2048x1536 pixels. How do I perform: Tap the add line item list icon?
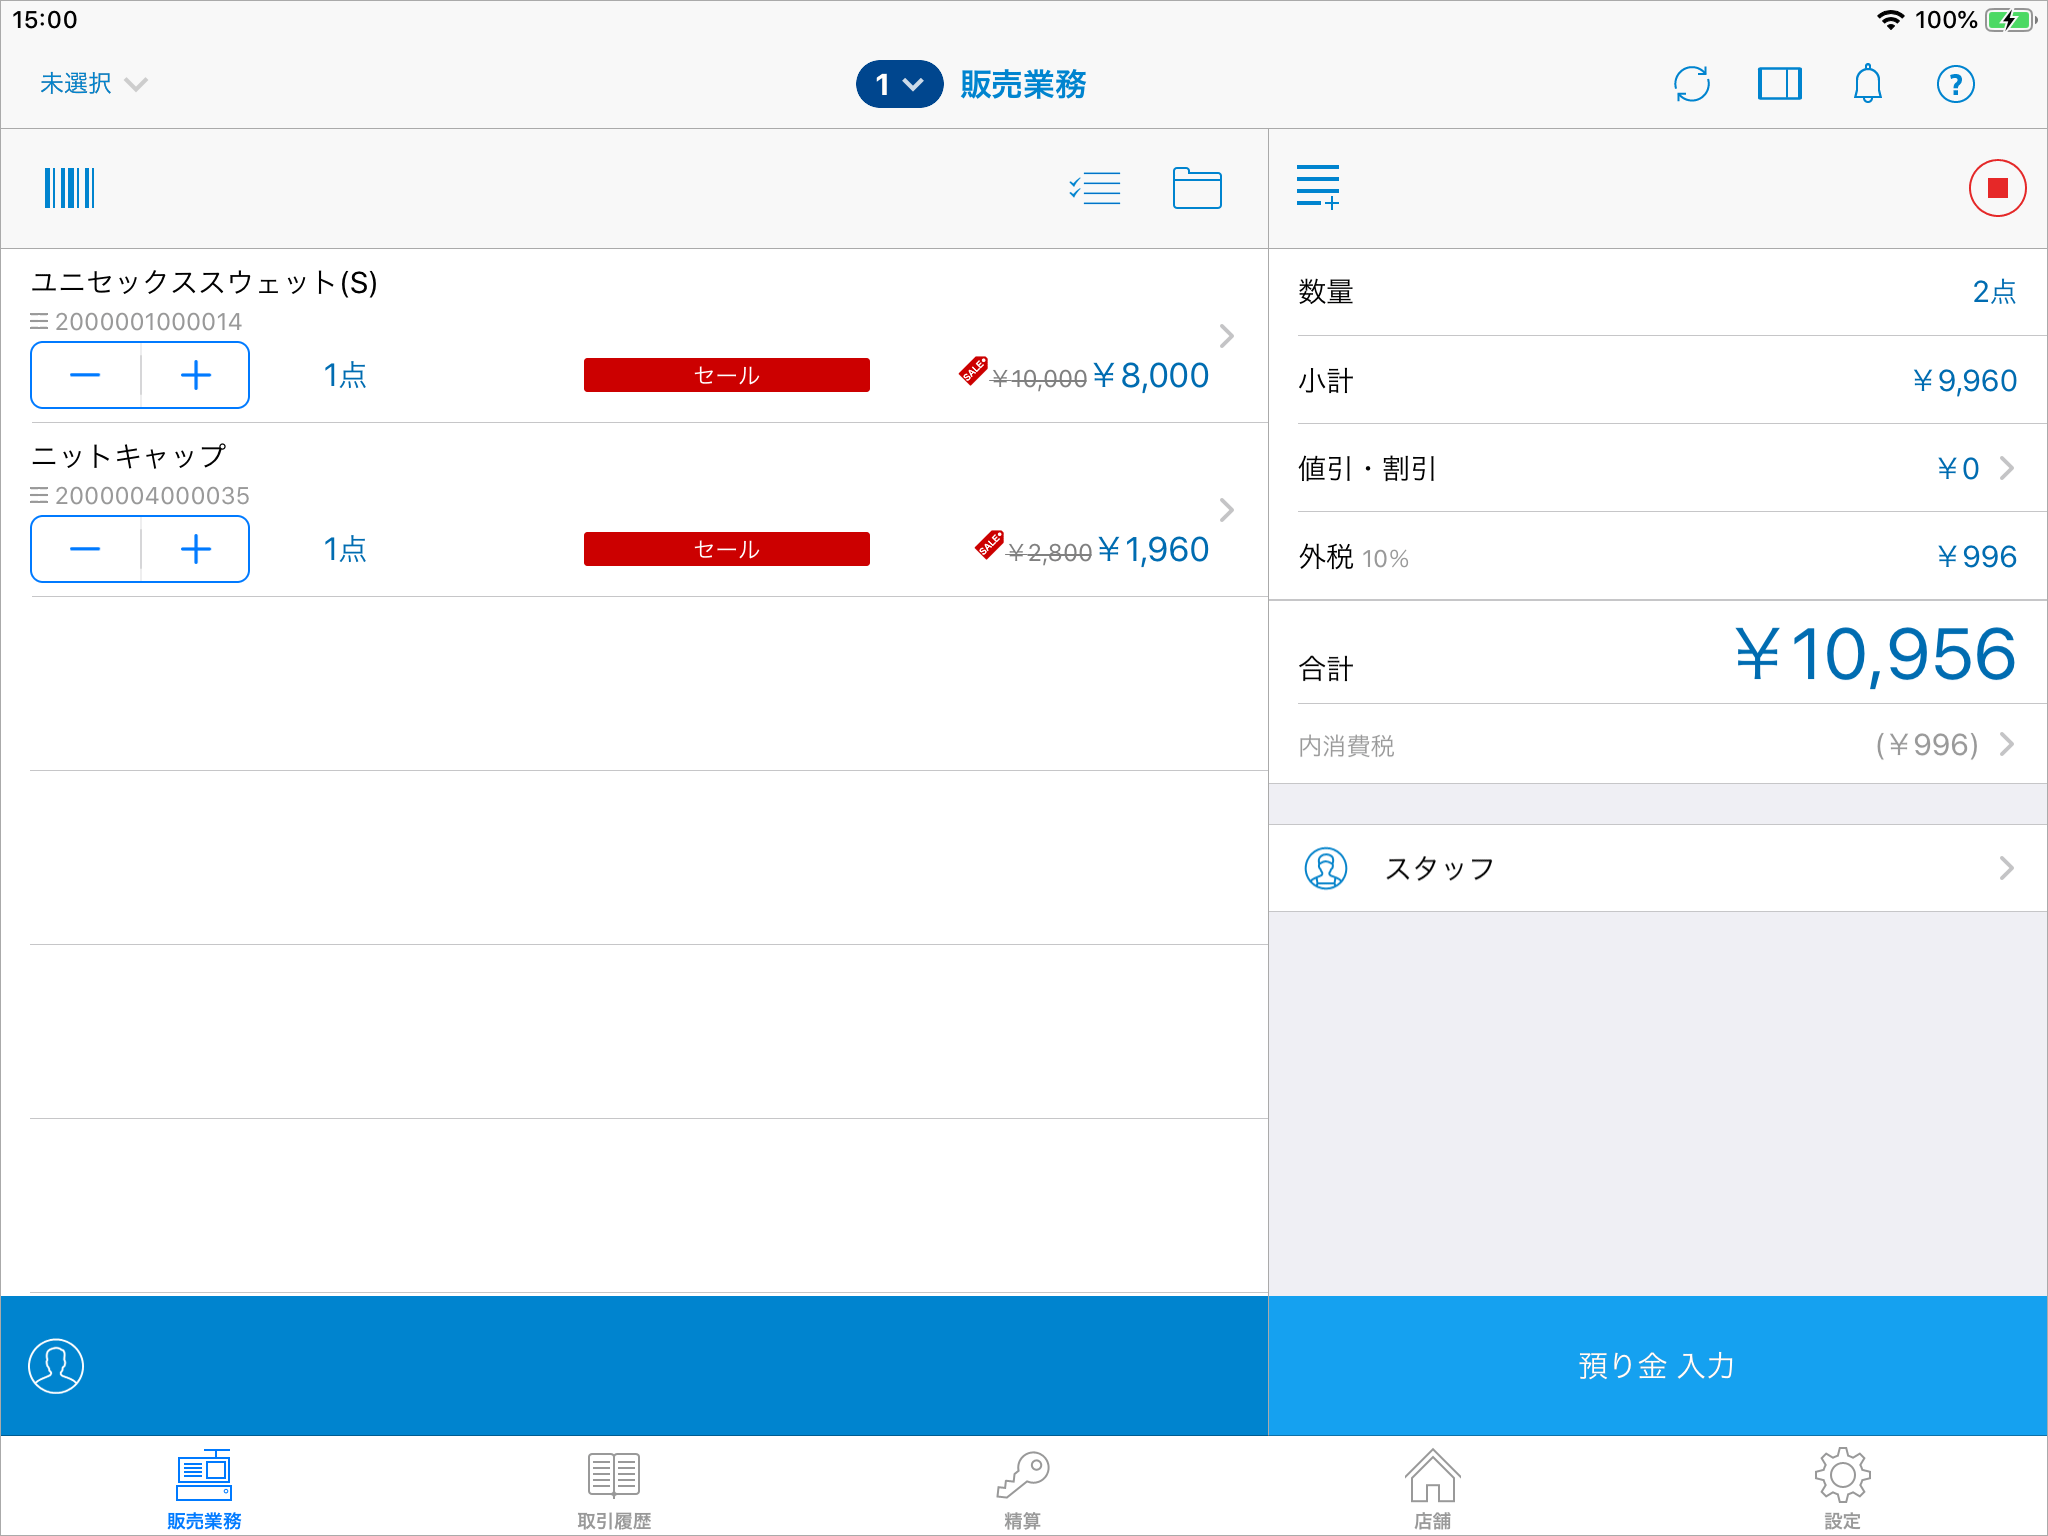tap(1318, 188)
